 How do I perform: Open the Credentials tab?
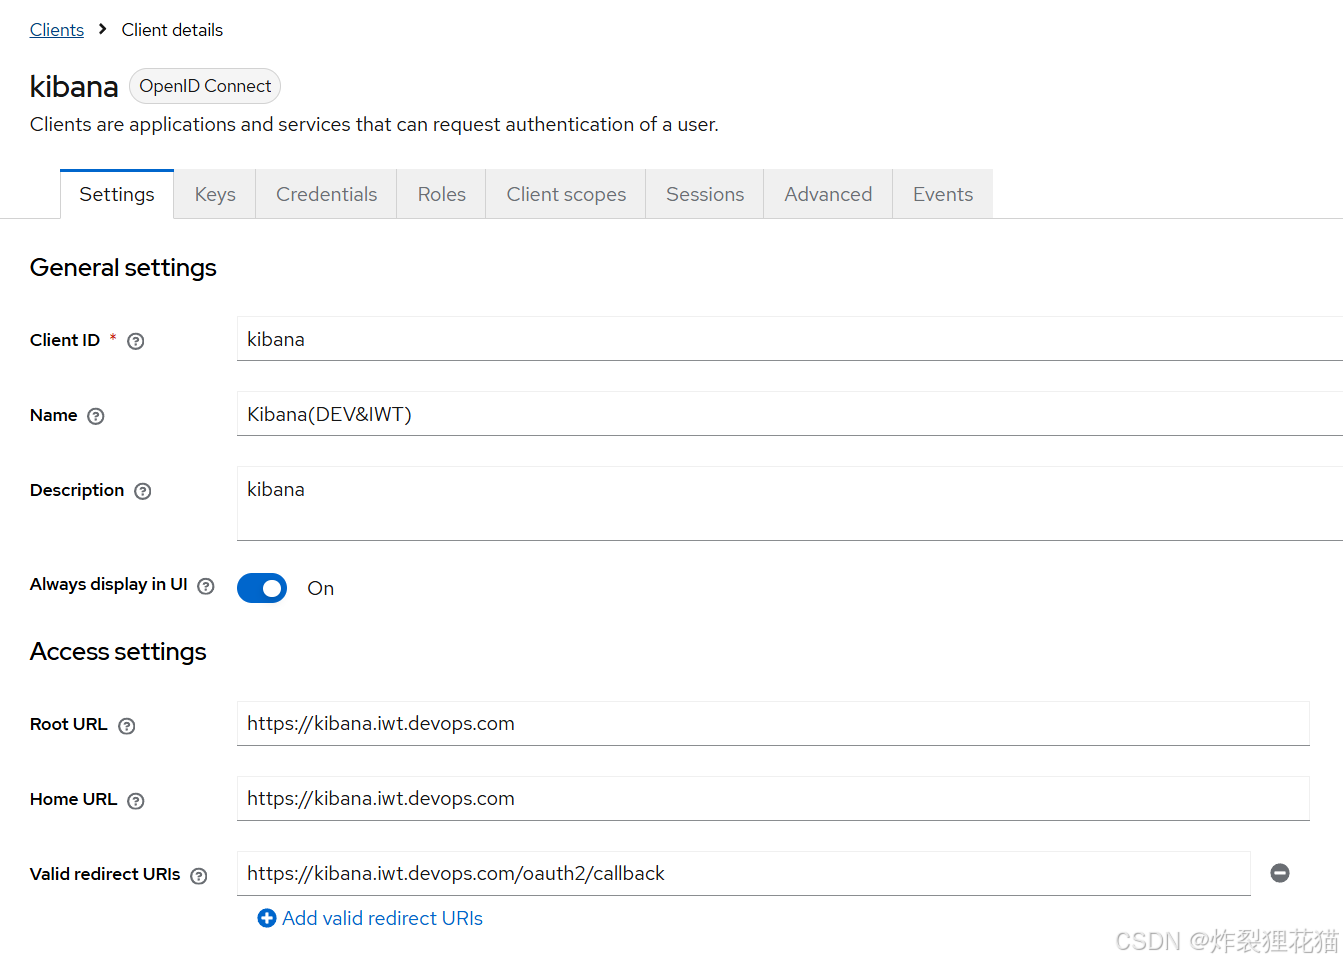click(327, 194)
